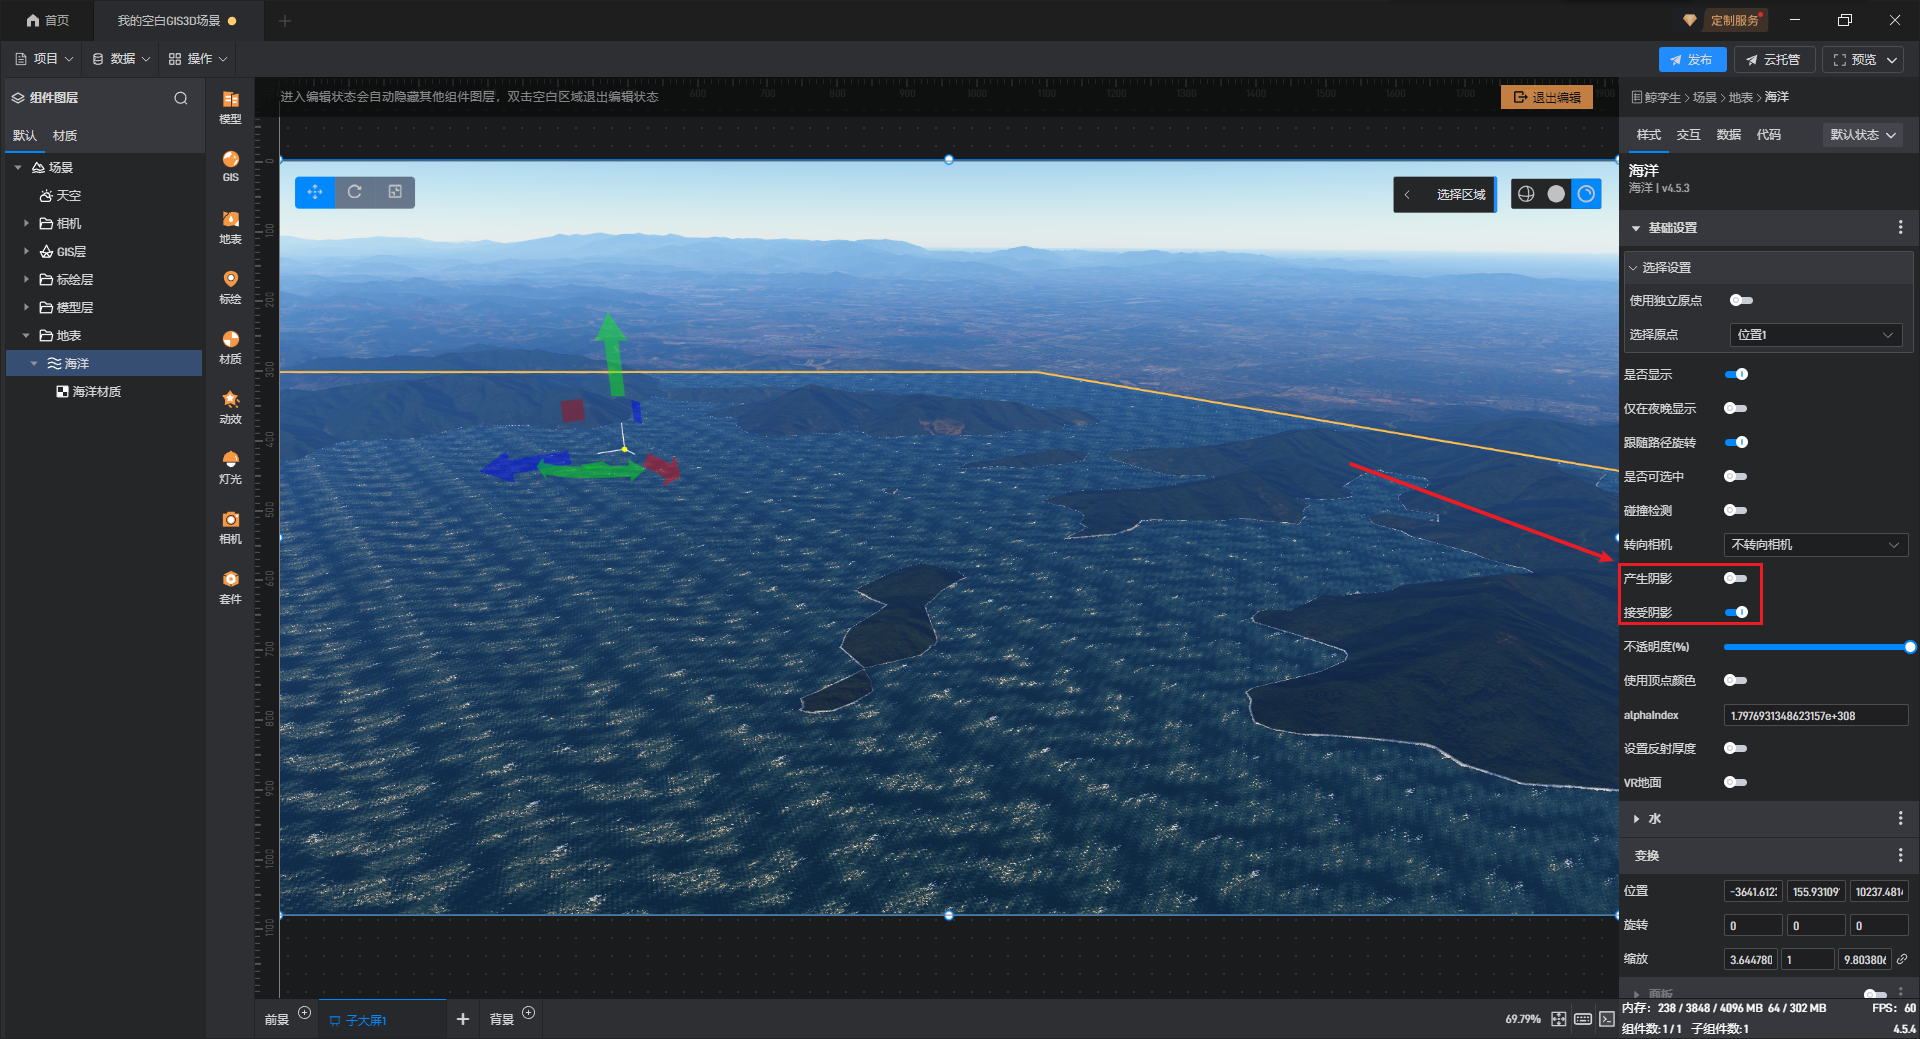Open the 模型 component category
Viewport: 1920px width, 1039px height.
pyautogui.click(x=230, y=106)
